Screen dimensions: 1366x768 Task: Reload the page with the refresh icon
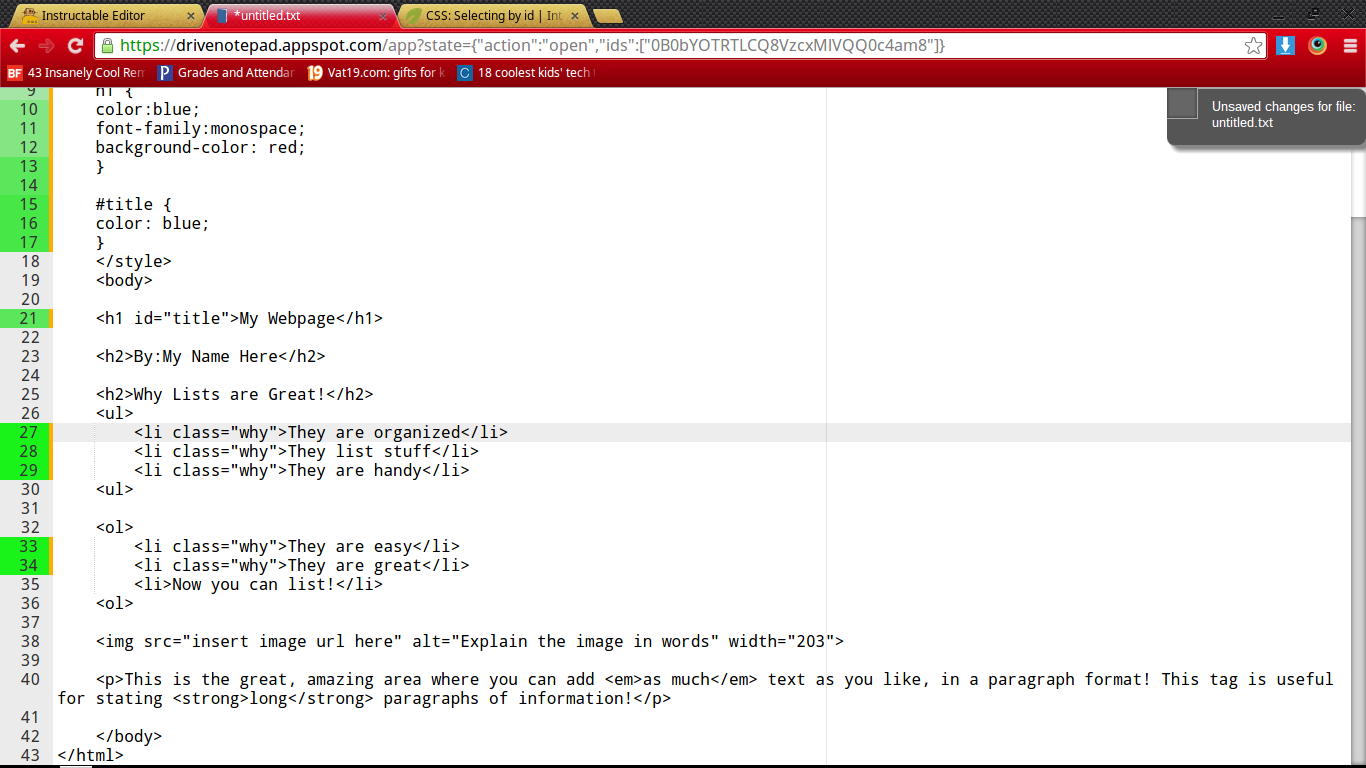point(75,46)
